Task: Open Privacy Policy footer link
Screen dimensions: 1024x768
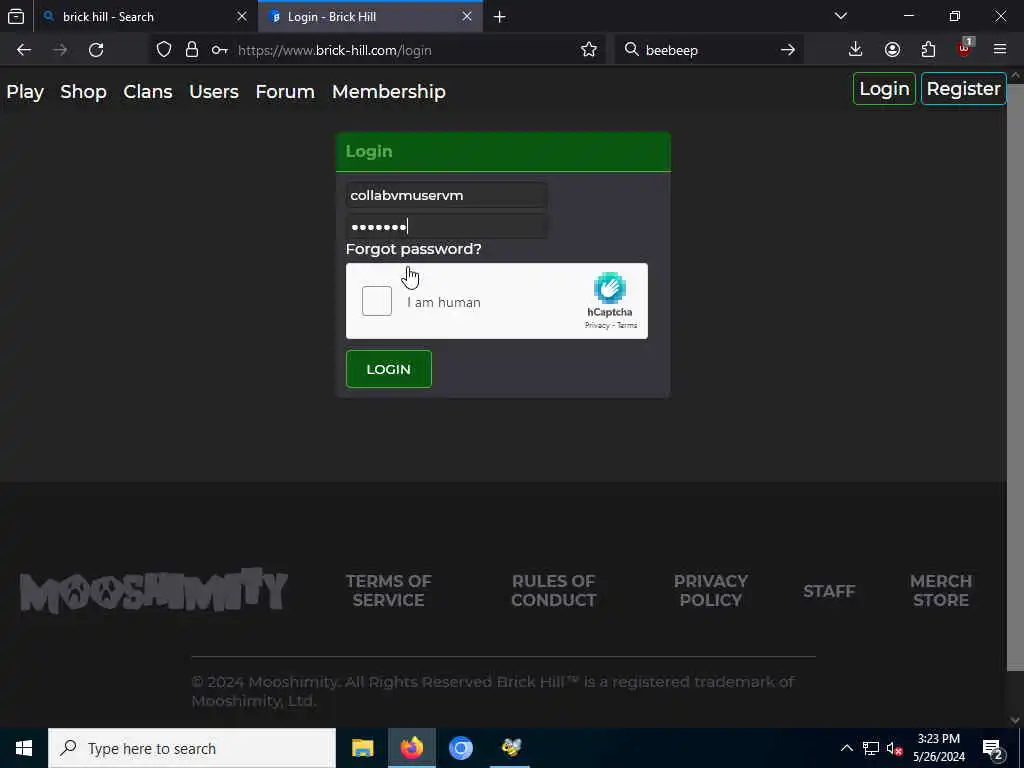Action: [711, 590]
